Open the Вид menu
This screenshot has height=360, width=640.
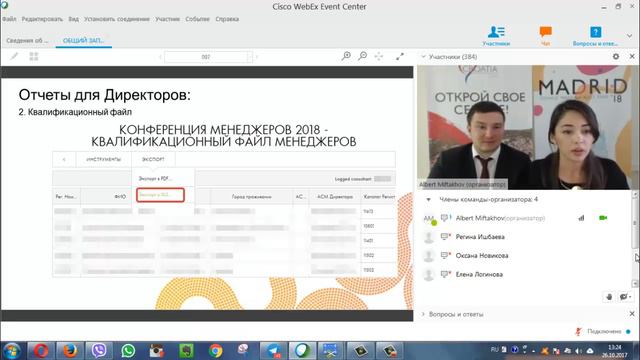[73, 19]
